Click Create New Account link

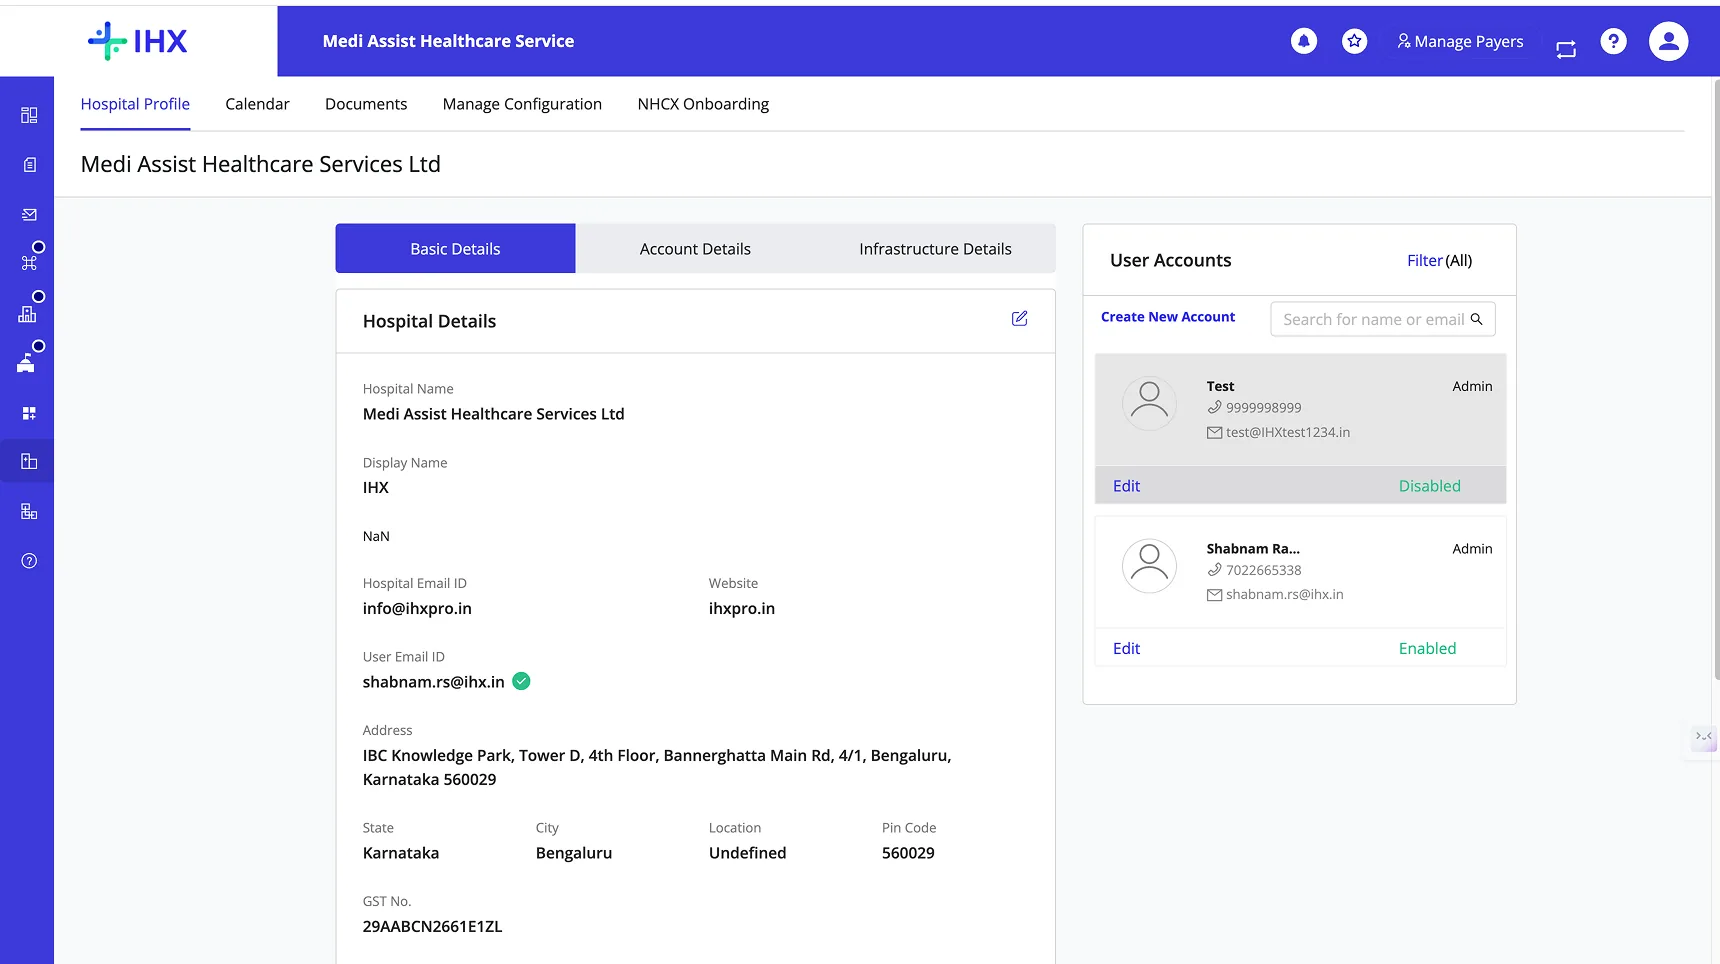(x=1168, y=317)
